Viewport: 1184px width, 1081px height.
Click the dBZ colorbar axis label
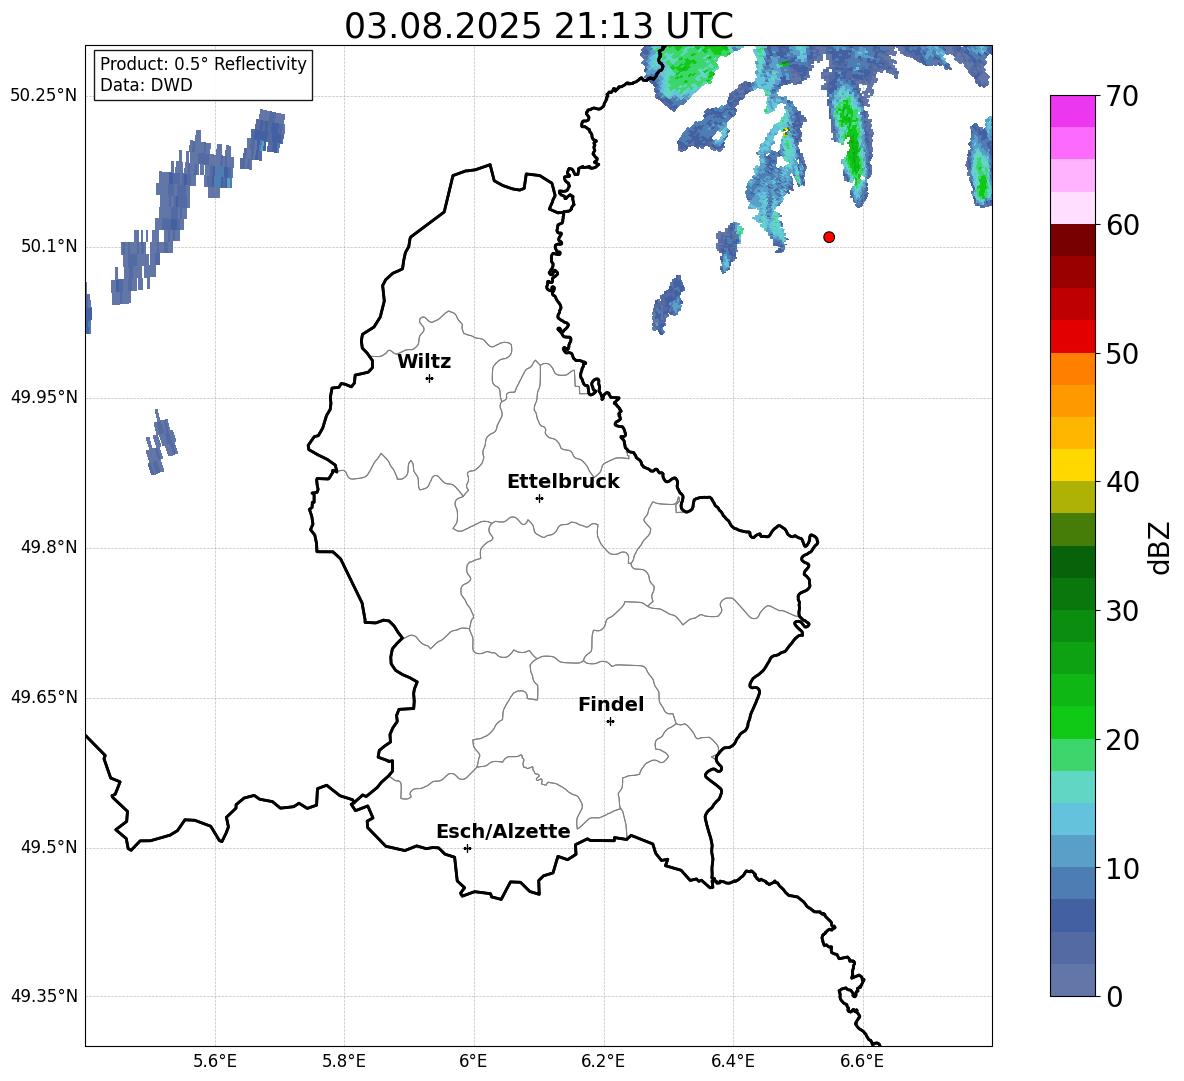tap(1160, 547)
